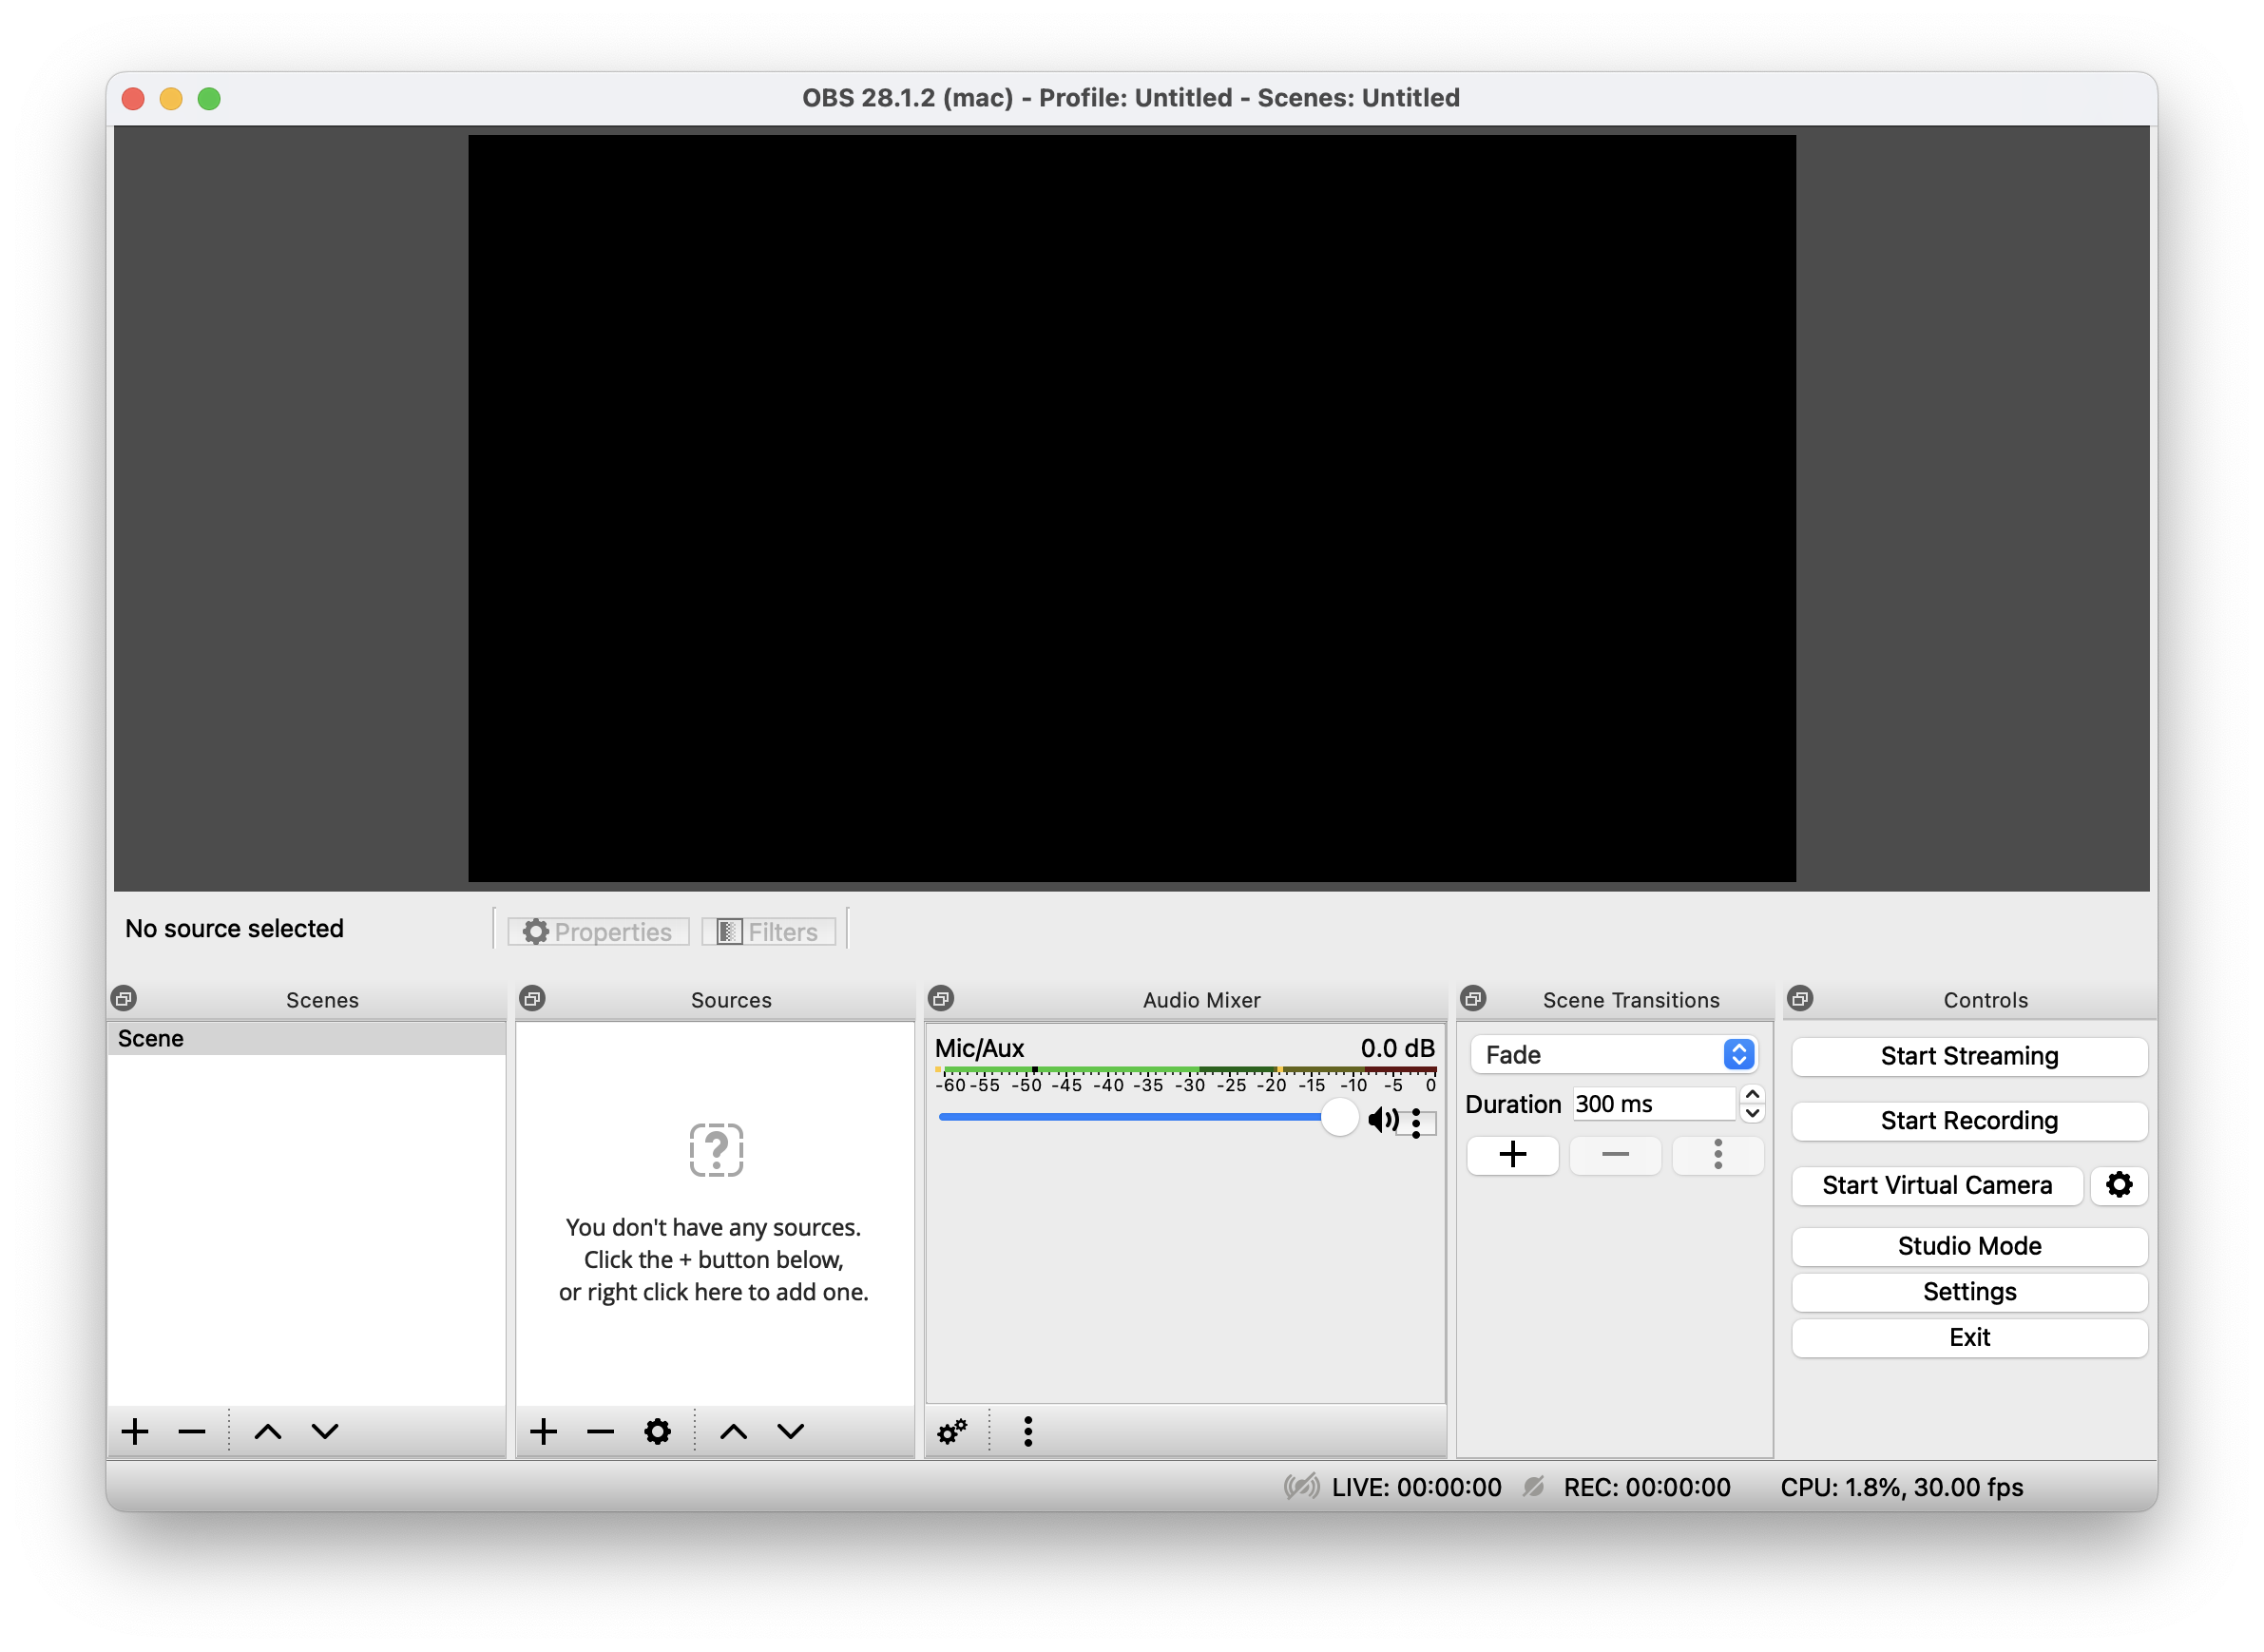Viewport: 2264px width, 1652px height.
Task: Open the scene transition options menu
Action: click(x=1718, y=1155)
